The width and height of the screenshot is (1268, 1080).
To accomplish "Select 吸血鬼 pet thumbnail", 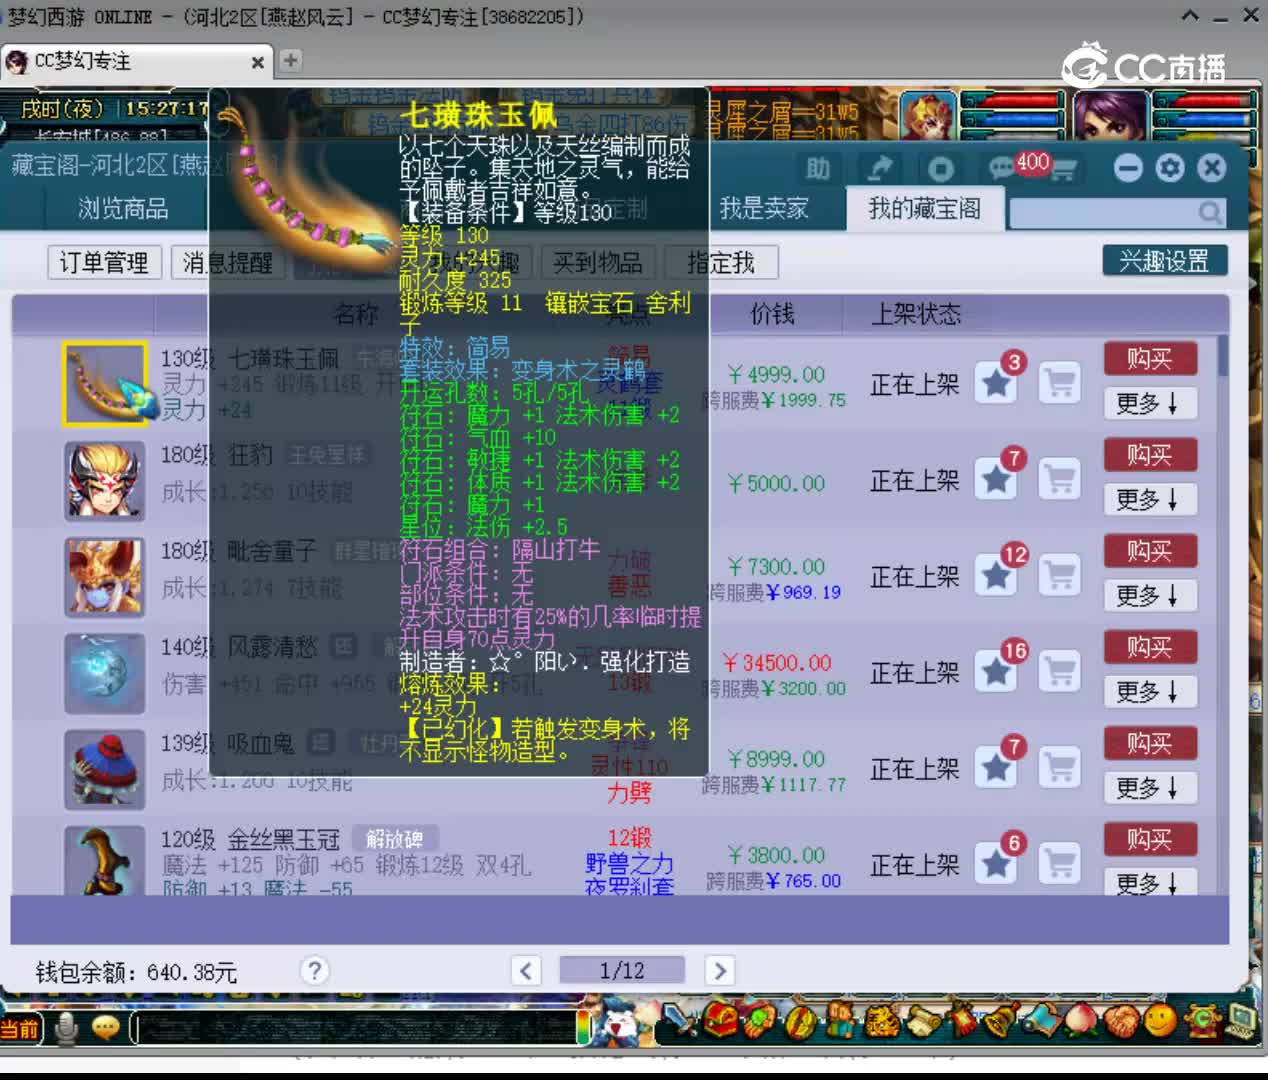I will coord(105,769).
